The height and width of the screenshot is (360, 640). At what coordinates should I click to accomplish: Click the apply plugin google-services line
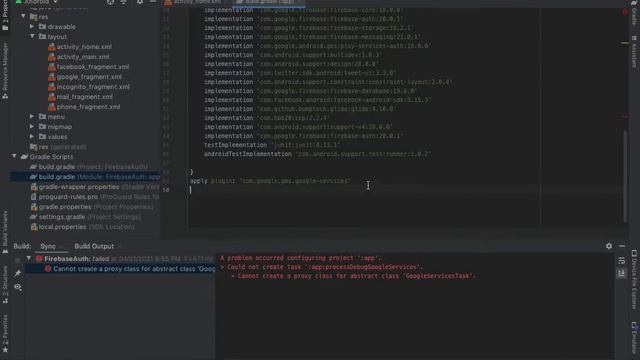(270, 180)
